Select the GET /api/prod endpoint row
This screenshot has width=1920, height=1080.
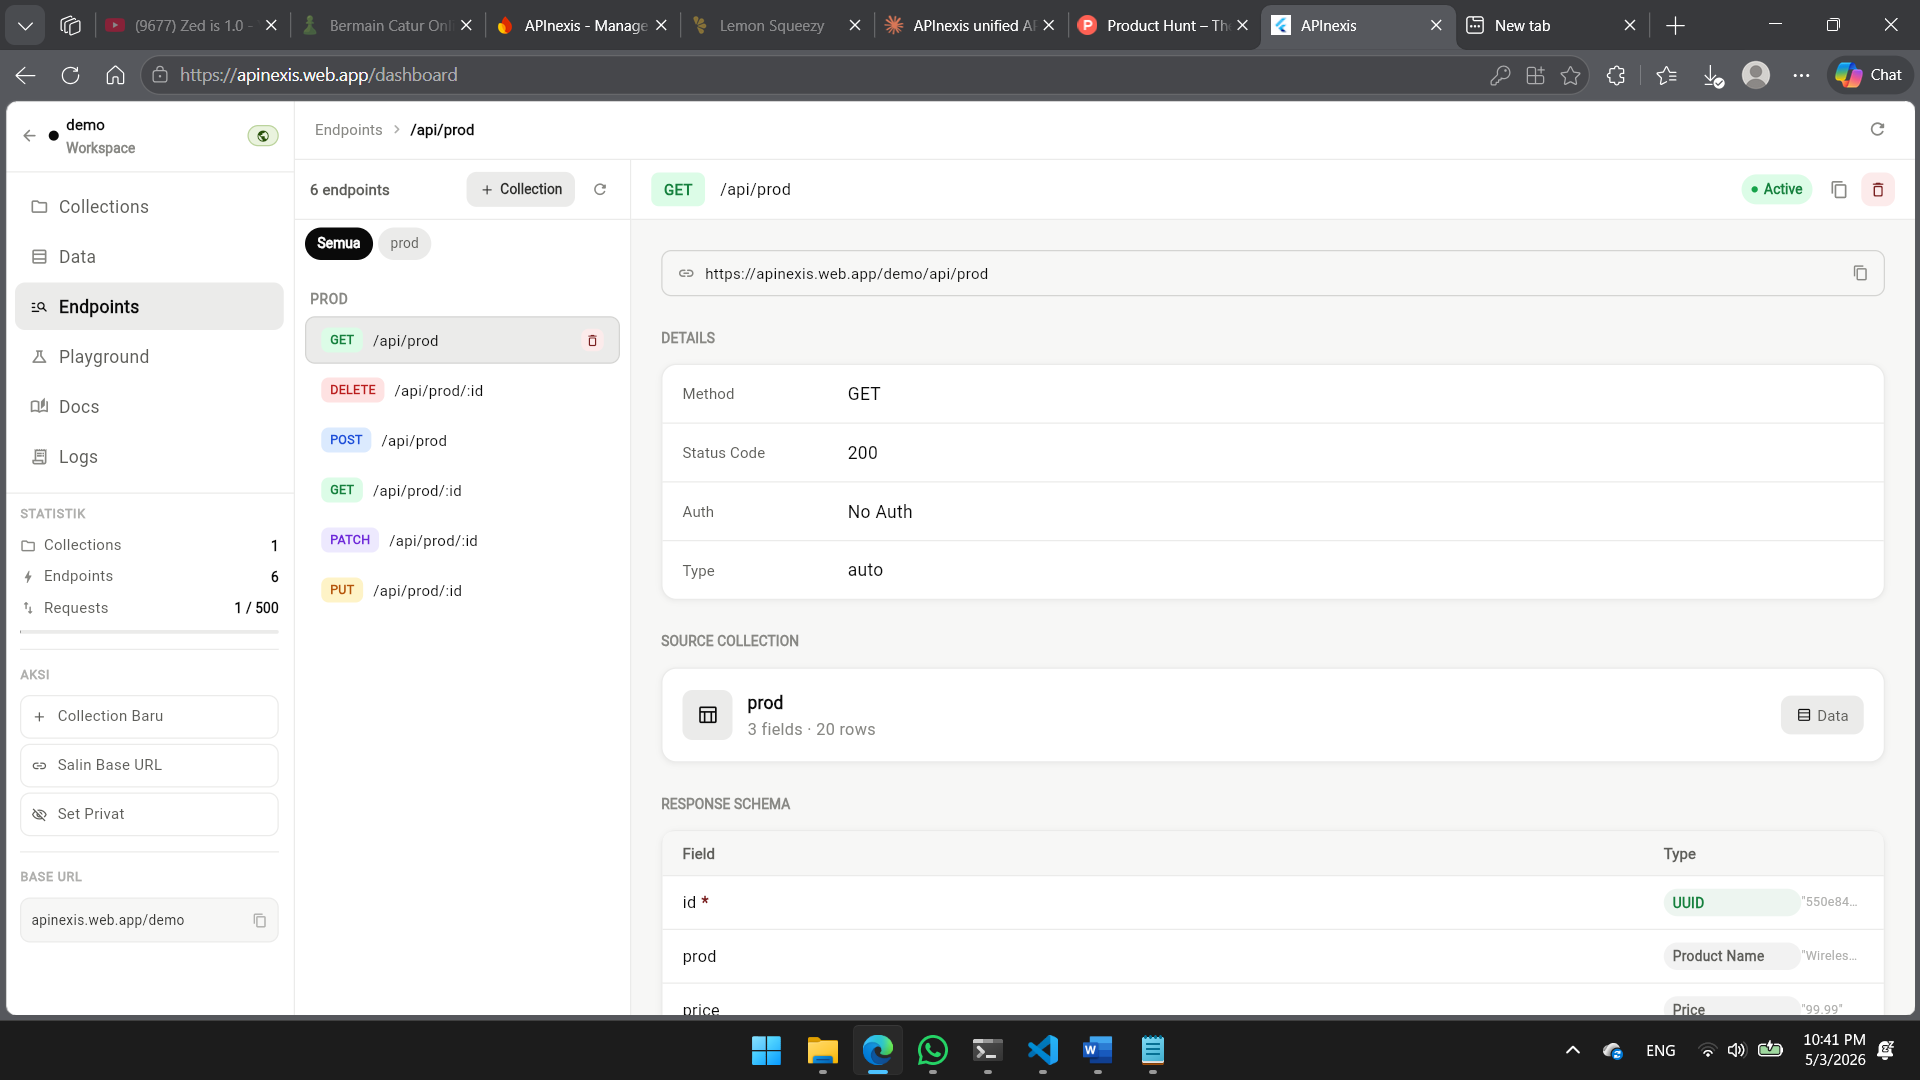click(x=462, y=340)
